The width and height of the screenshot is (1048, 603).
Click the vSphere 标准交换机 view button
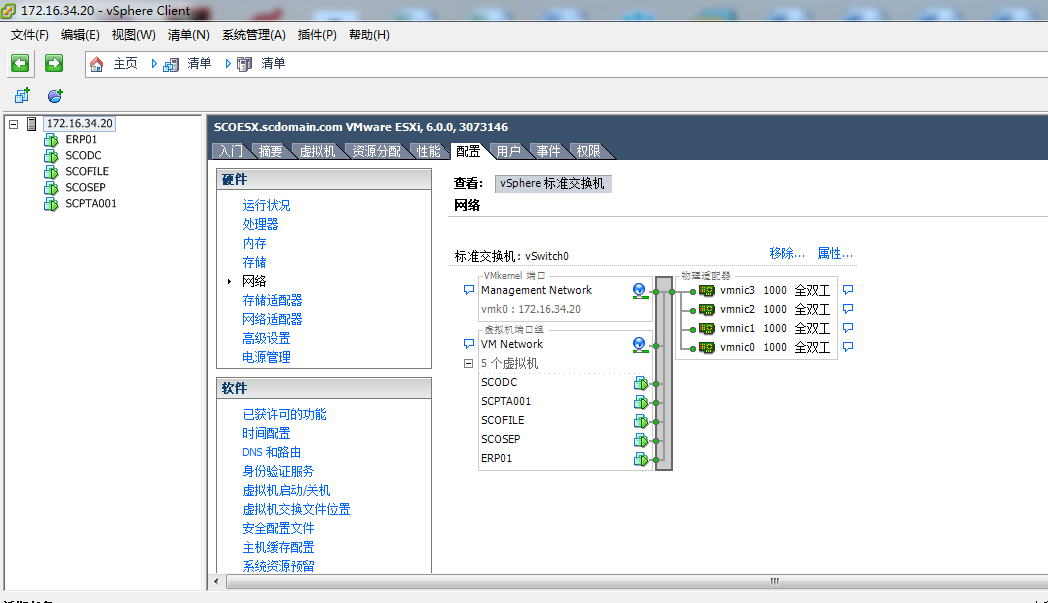pyautogui.click(x=553, y=184)
